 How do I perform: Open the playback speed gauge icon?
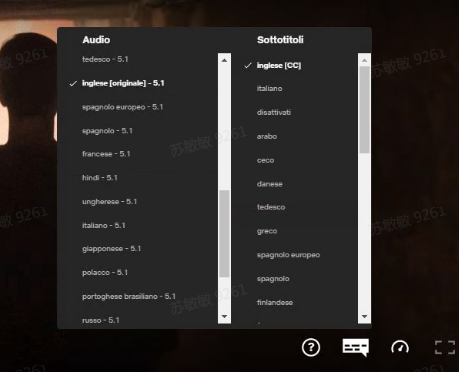tap(400, 347)
